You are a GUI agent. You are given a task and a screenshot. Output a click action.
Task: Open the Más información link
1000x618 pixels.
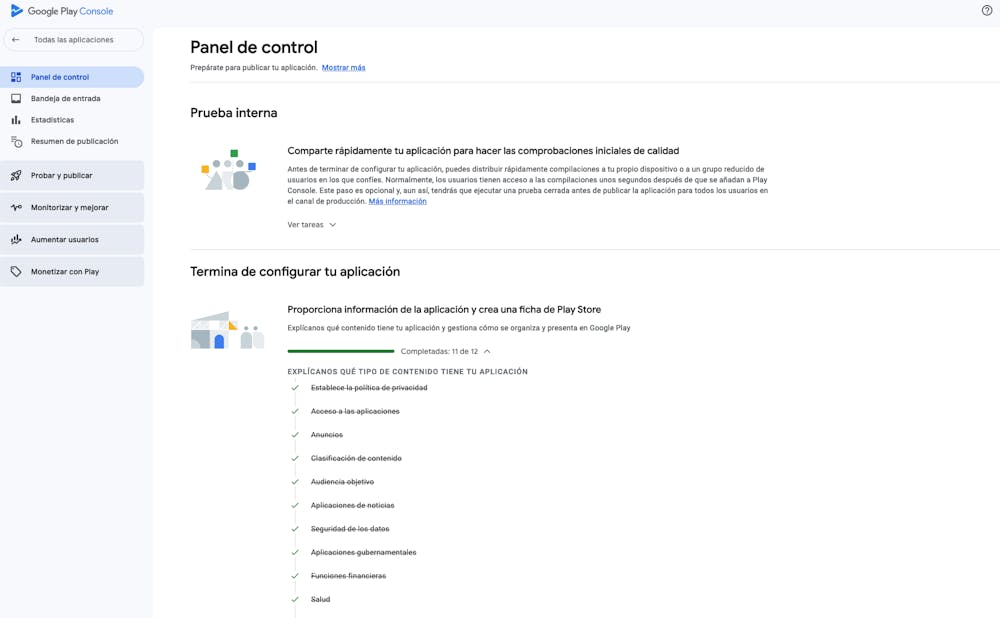click(x=397, y=201)
